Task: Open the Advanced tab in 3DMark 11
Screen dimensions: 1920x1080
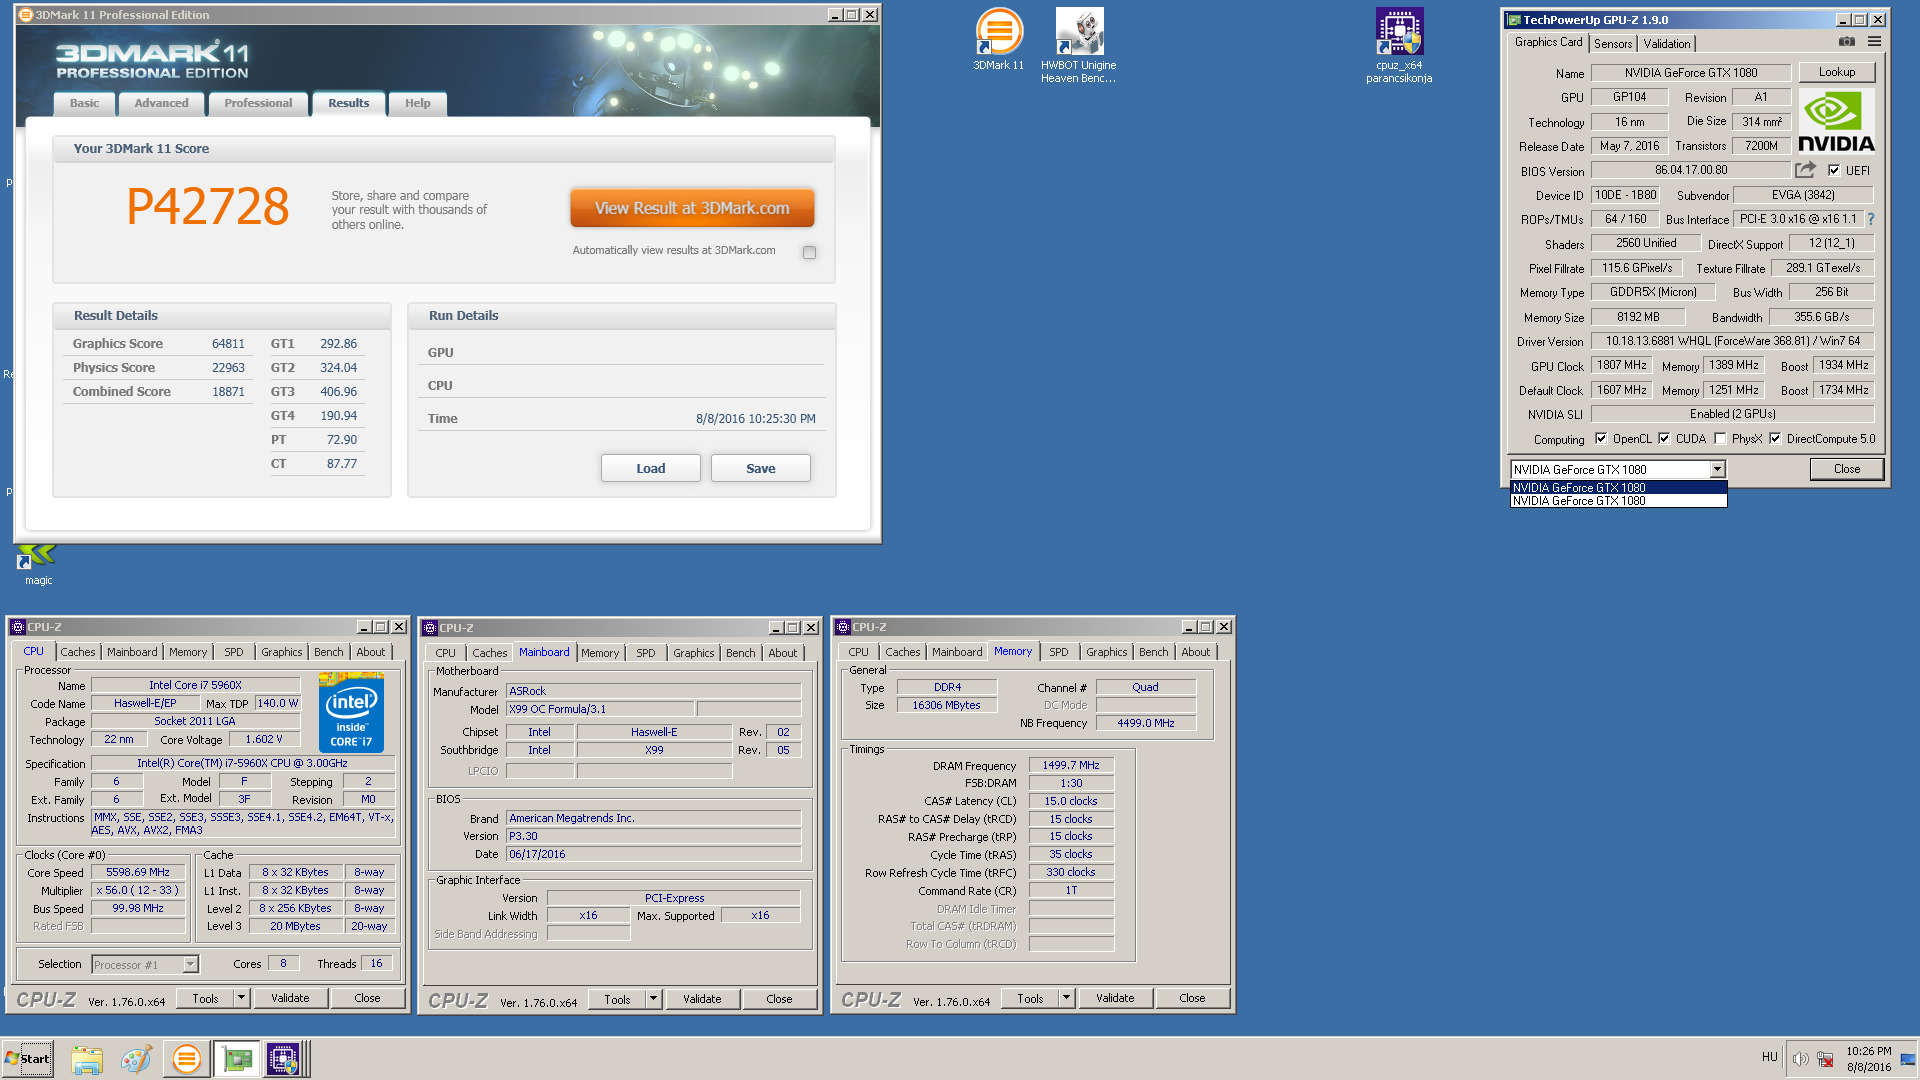Action: [x=161, y=103]
